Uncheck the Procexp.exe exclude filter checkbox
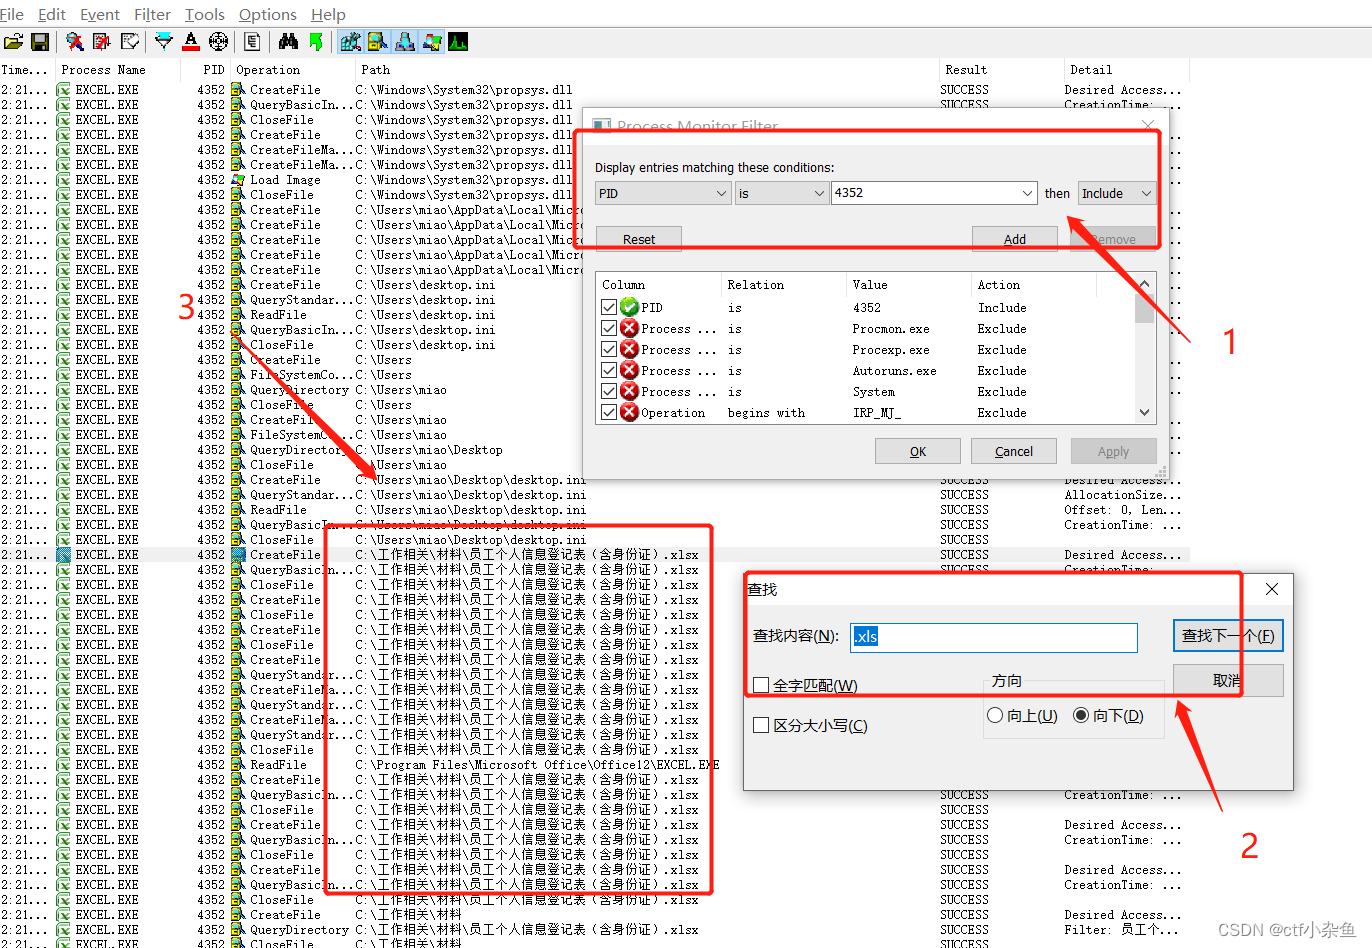1372x948 pixels. (609, 349)
